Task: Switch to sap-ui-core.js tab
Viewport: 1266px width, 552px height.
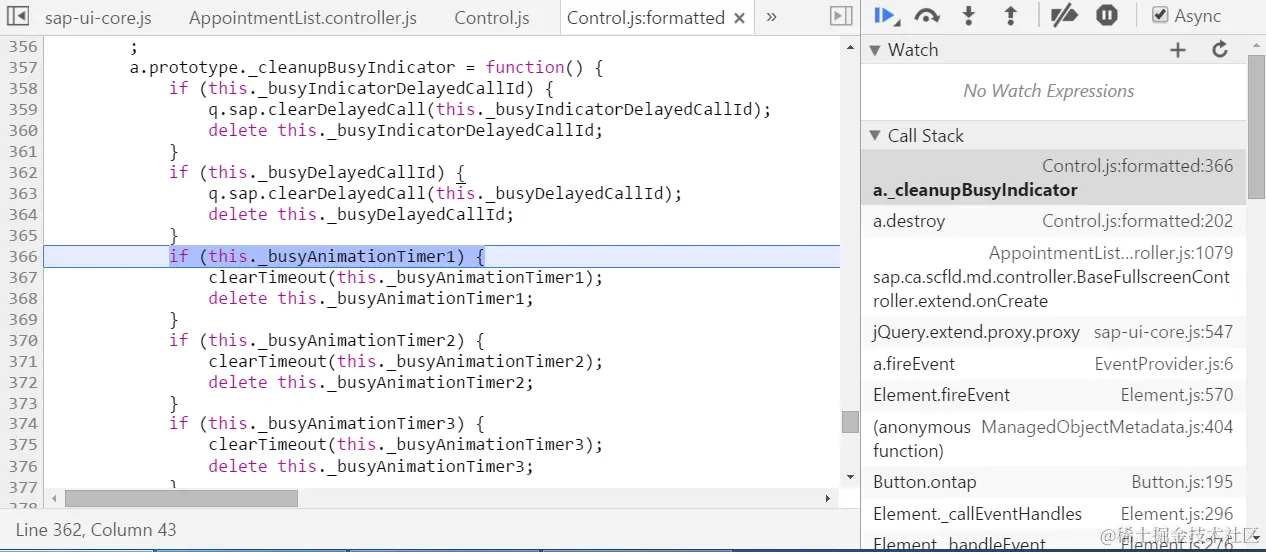Action: point(98,18)
